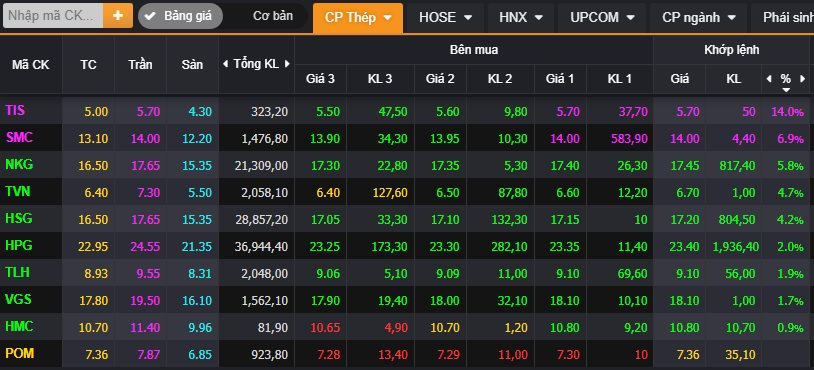Open the CP ngành dropdown
The image size is (814, 370).
(x=699, y=17)
